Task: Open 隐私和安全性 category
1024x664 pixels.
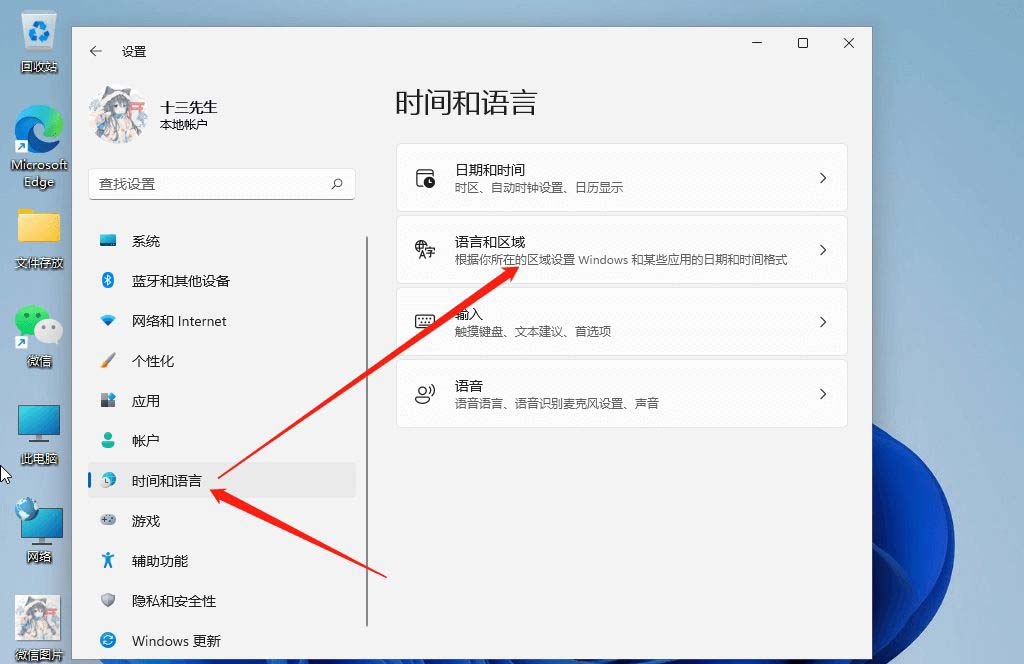Action: click(x=221, y=601)
